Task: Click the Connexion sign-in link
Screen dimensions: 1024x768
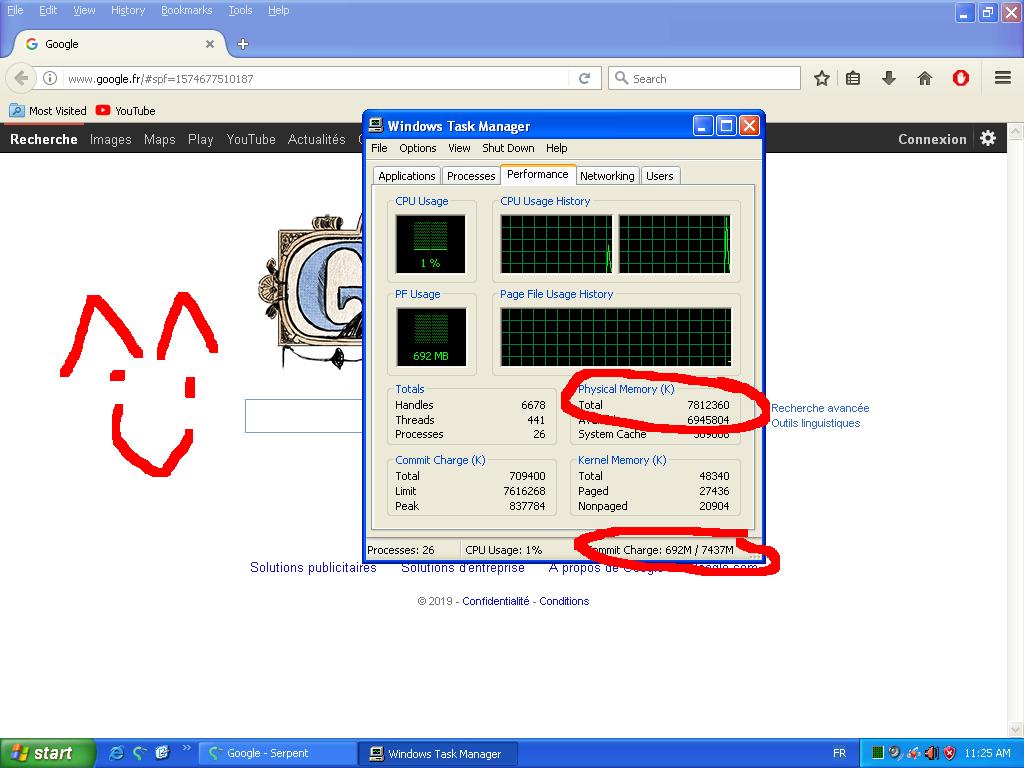Action: 932,139
